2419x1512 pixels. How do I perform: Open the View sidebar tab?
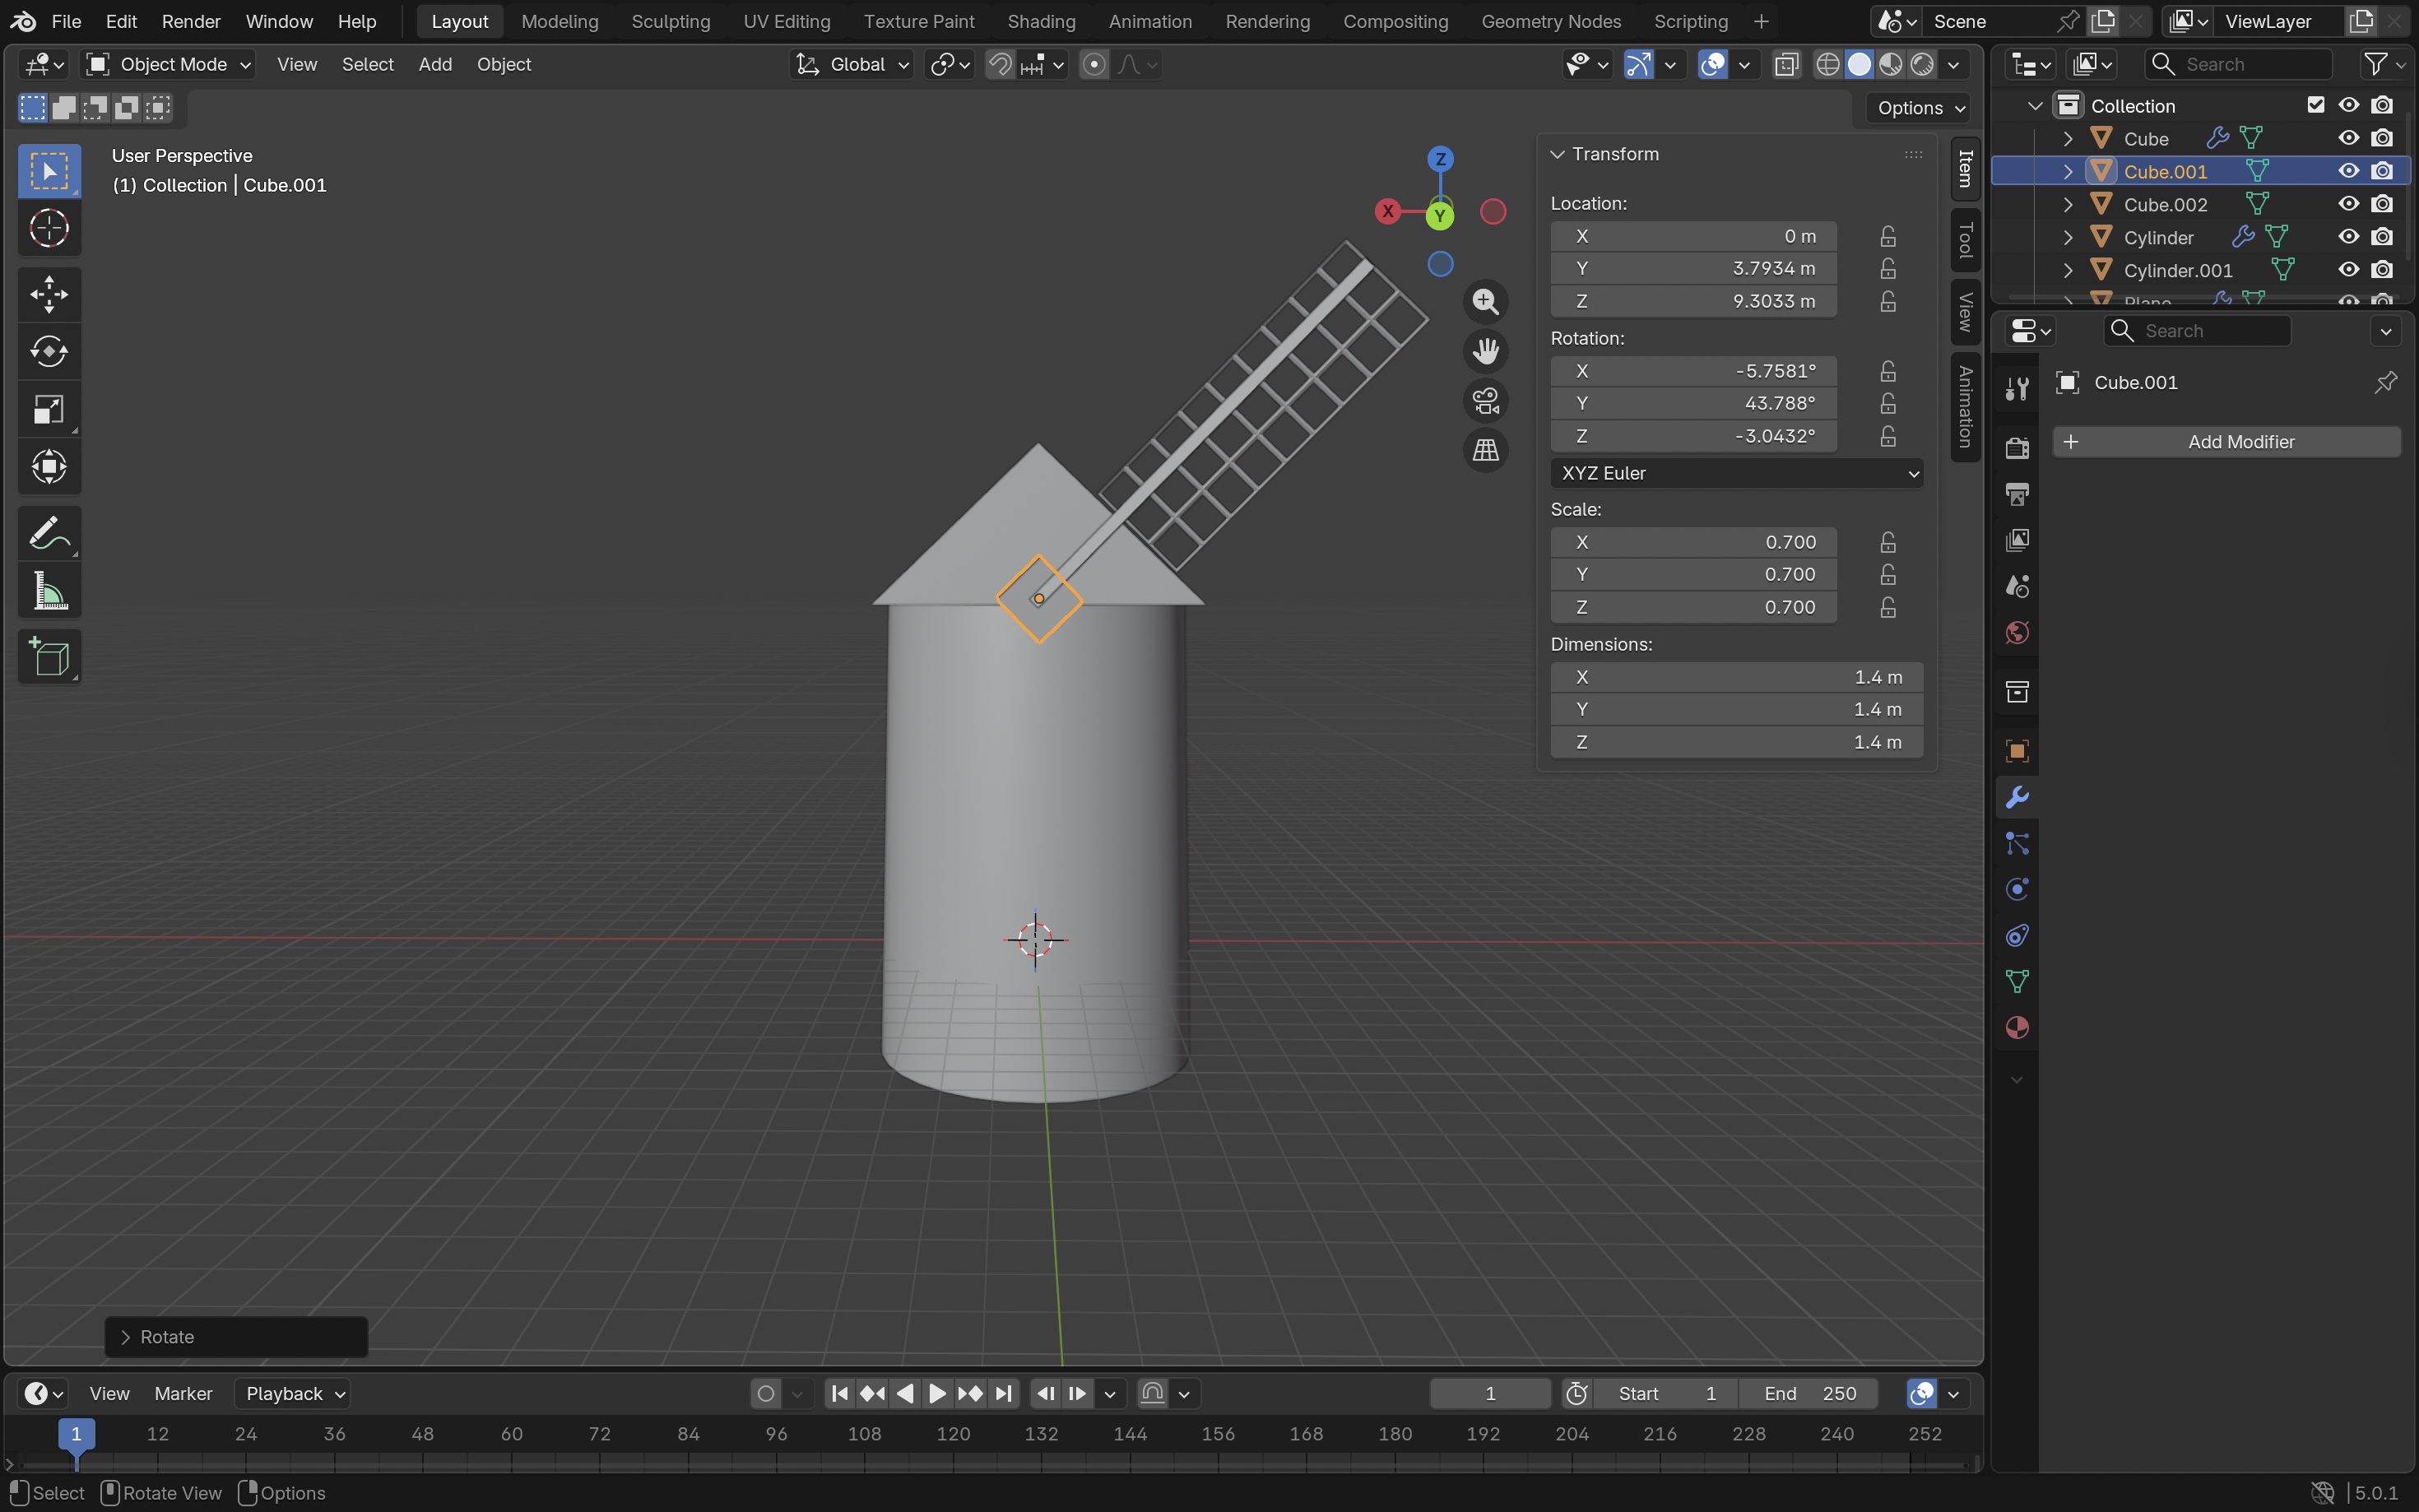(x=1965, y=312)
